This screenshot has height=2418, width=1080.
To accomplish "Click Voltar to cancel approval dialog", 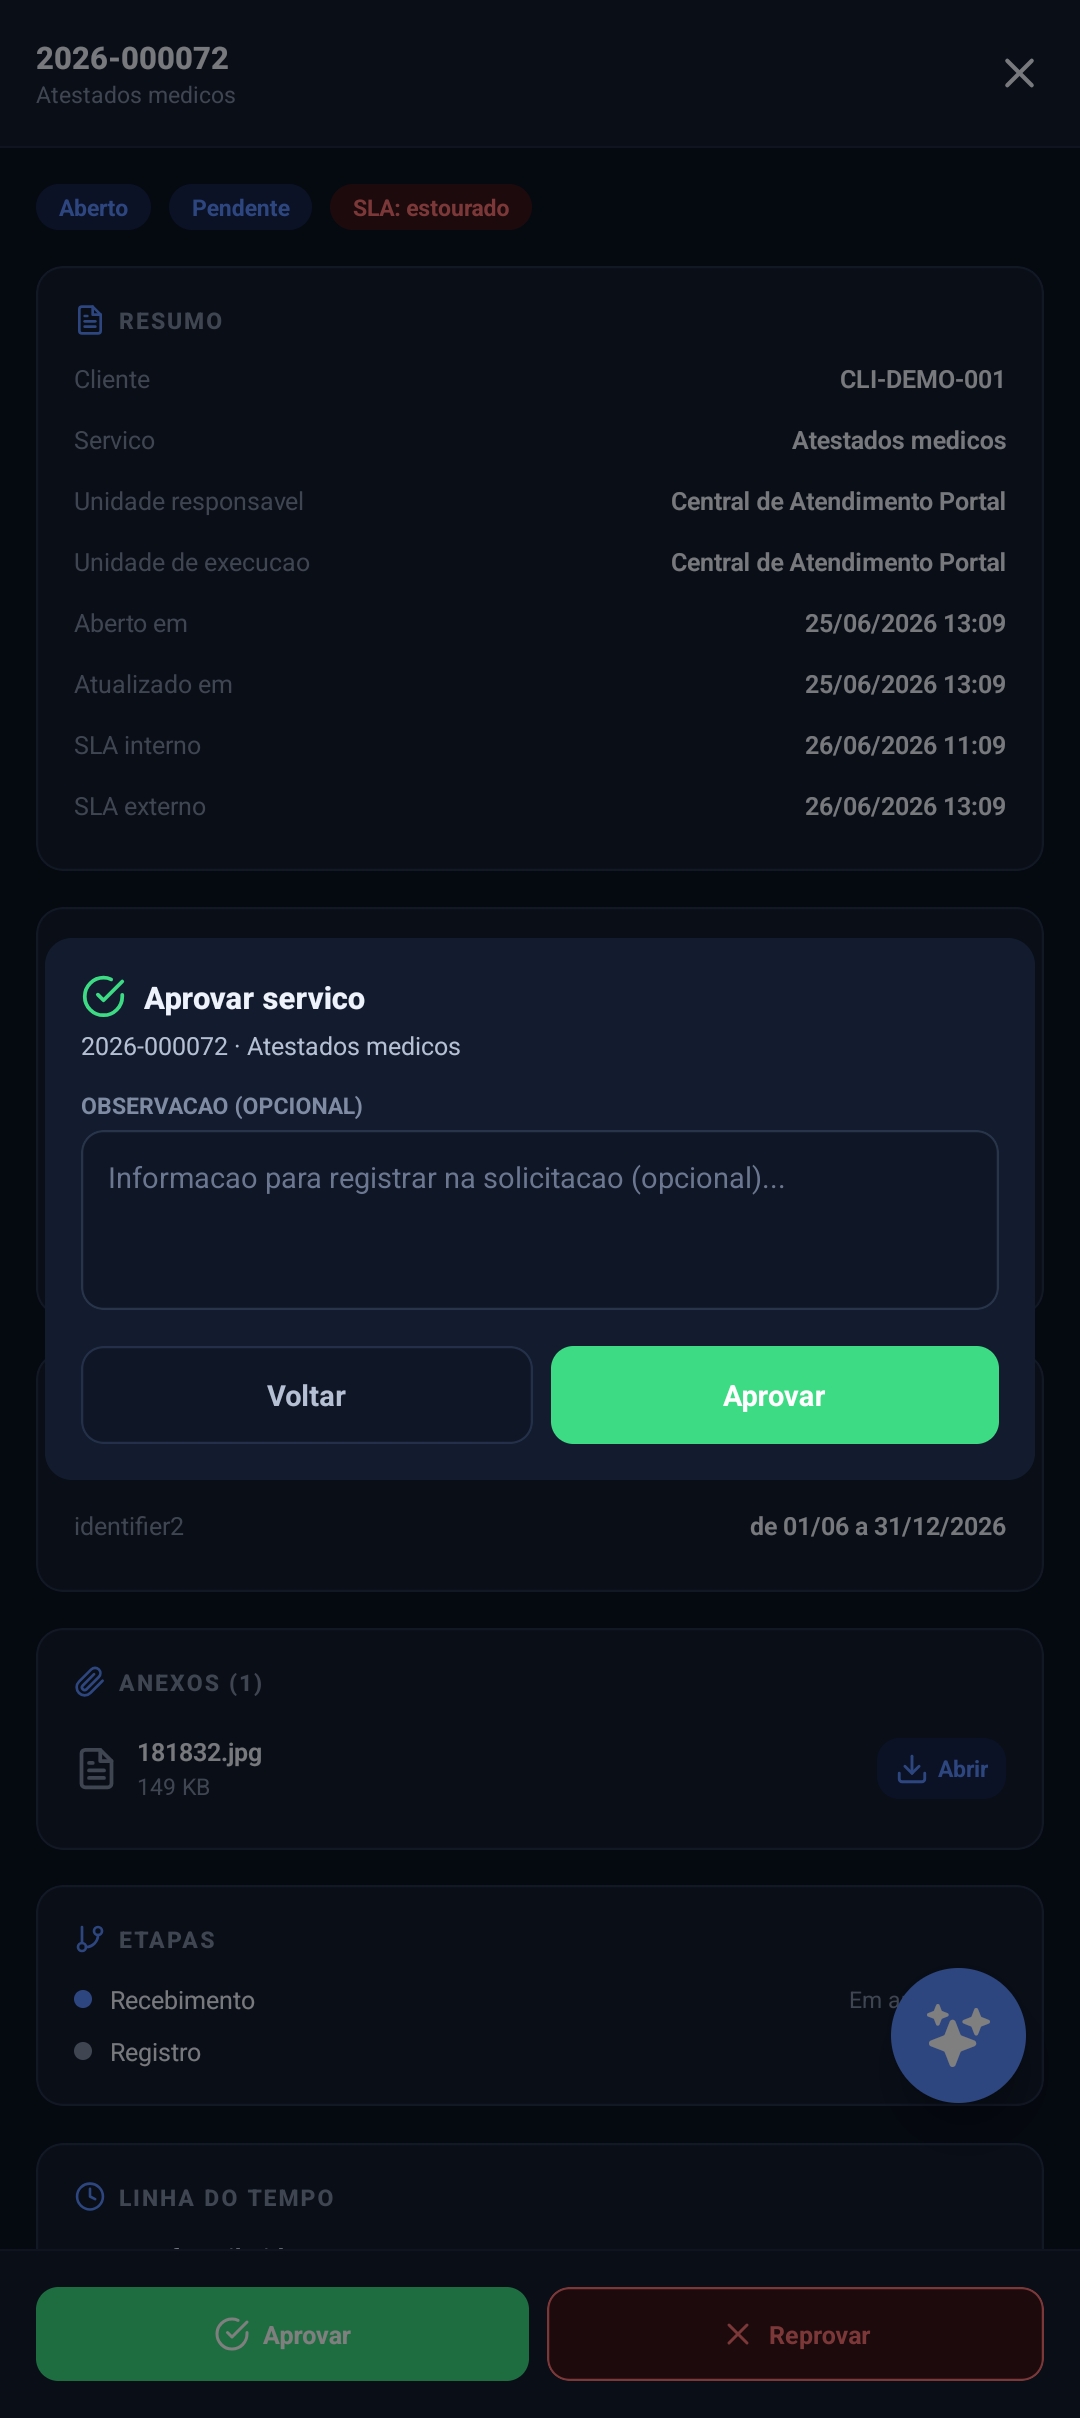I will (307, 1395).
